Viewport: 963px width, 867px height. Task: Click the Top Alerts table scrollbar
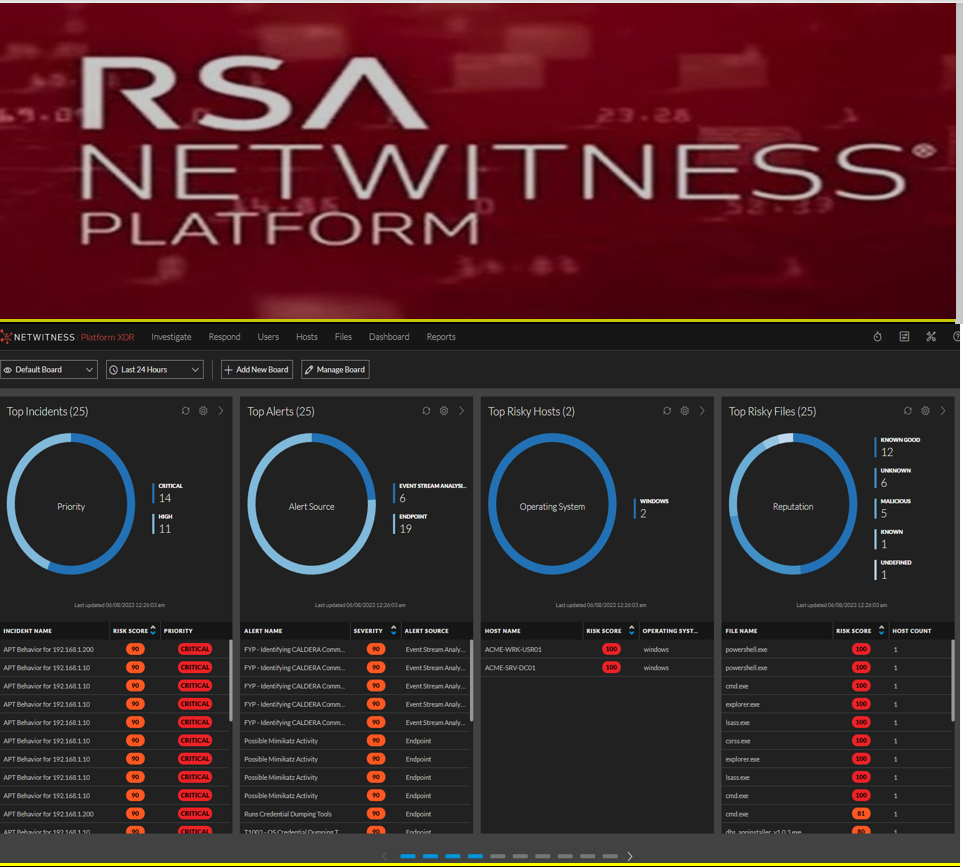point(472,680)
